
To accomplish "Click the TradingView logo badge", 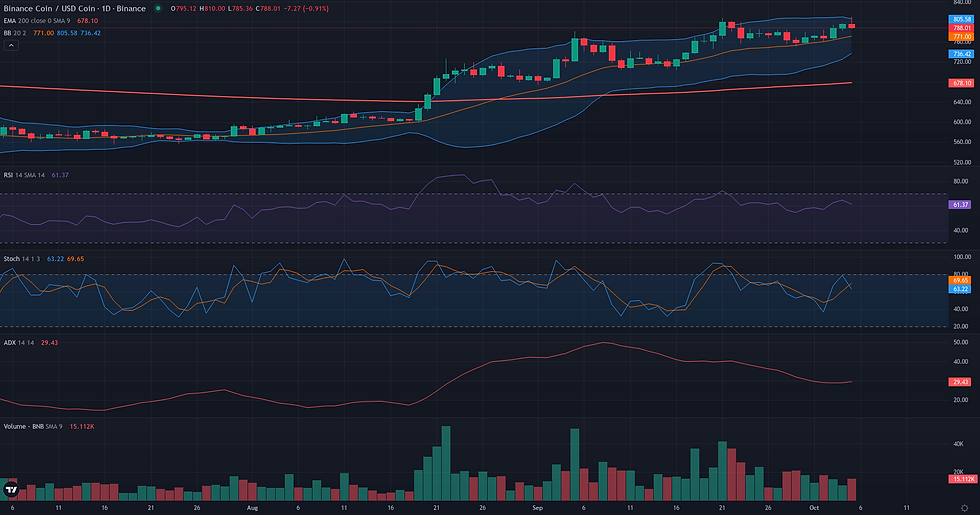I will point(11,489).
